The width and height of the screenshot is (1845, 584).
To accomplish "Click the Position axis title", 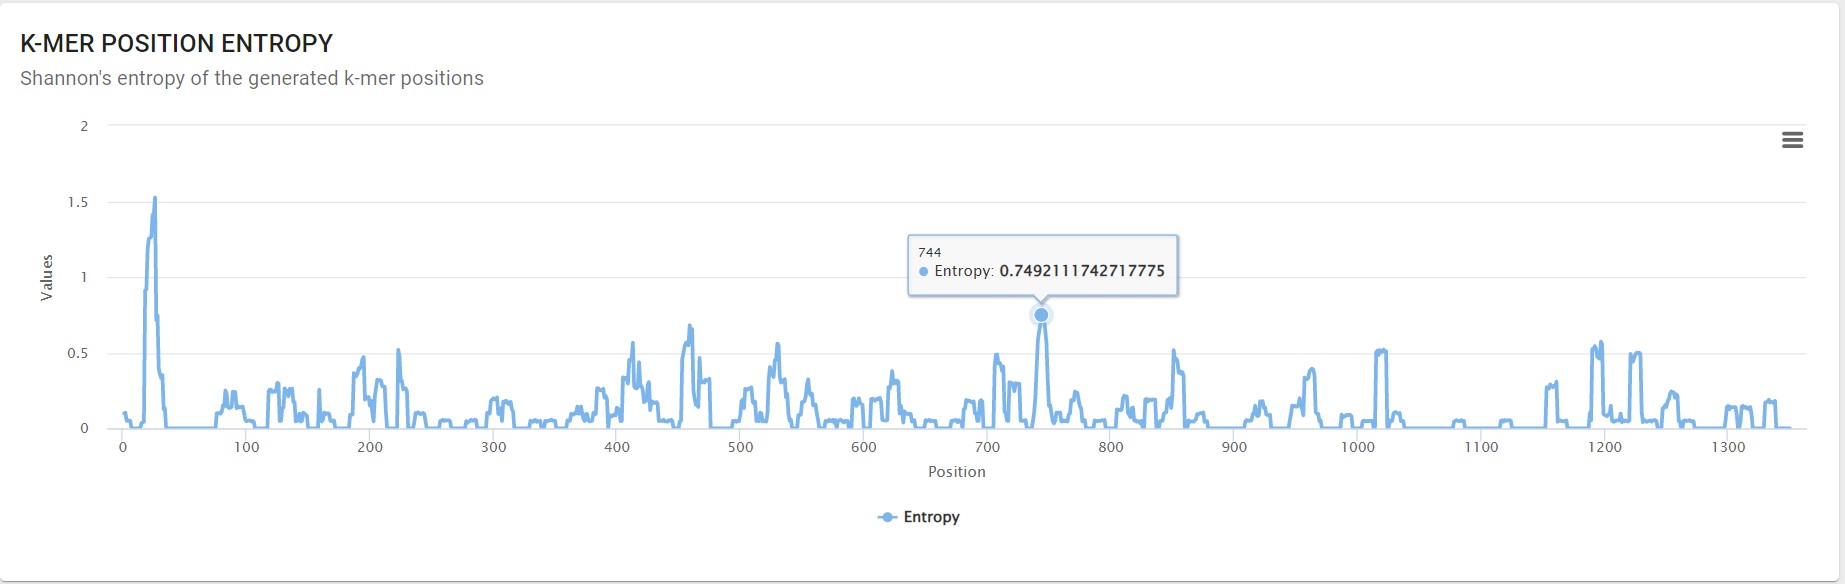I will pos(957,472).
